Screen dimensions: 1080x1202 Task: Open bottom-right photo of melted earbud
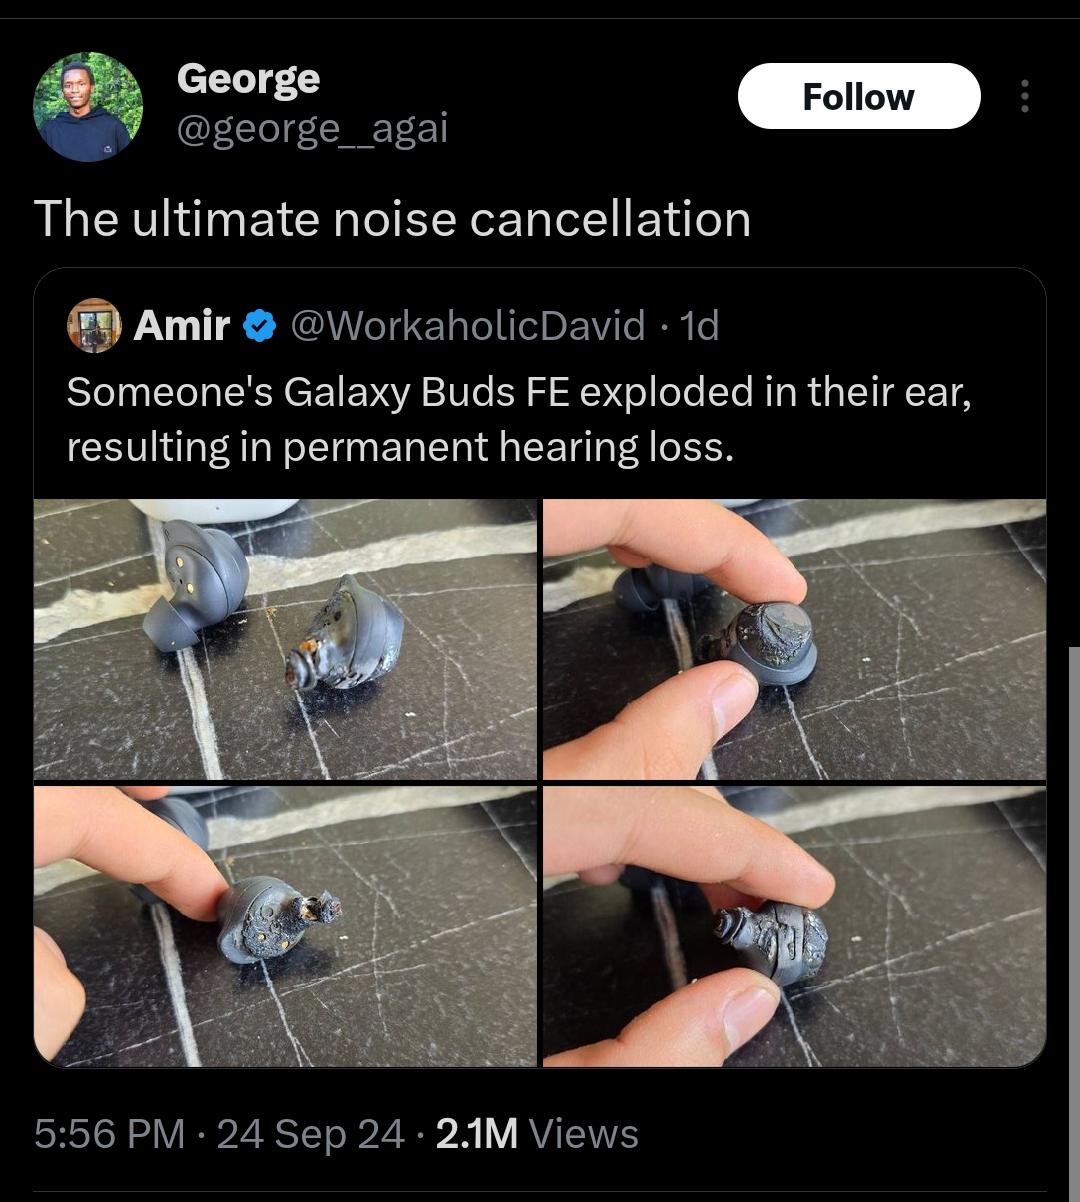coord(794,926)
